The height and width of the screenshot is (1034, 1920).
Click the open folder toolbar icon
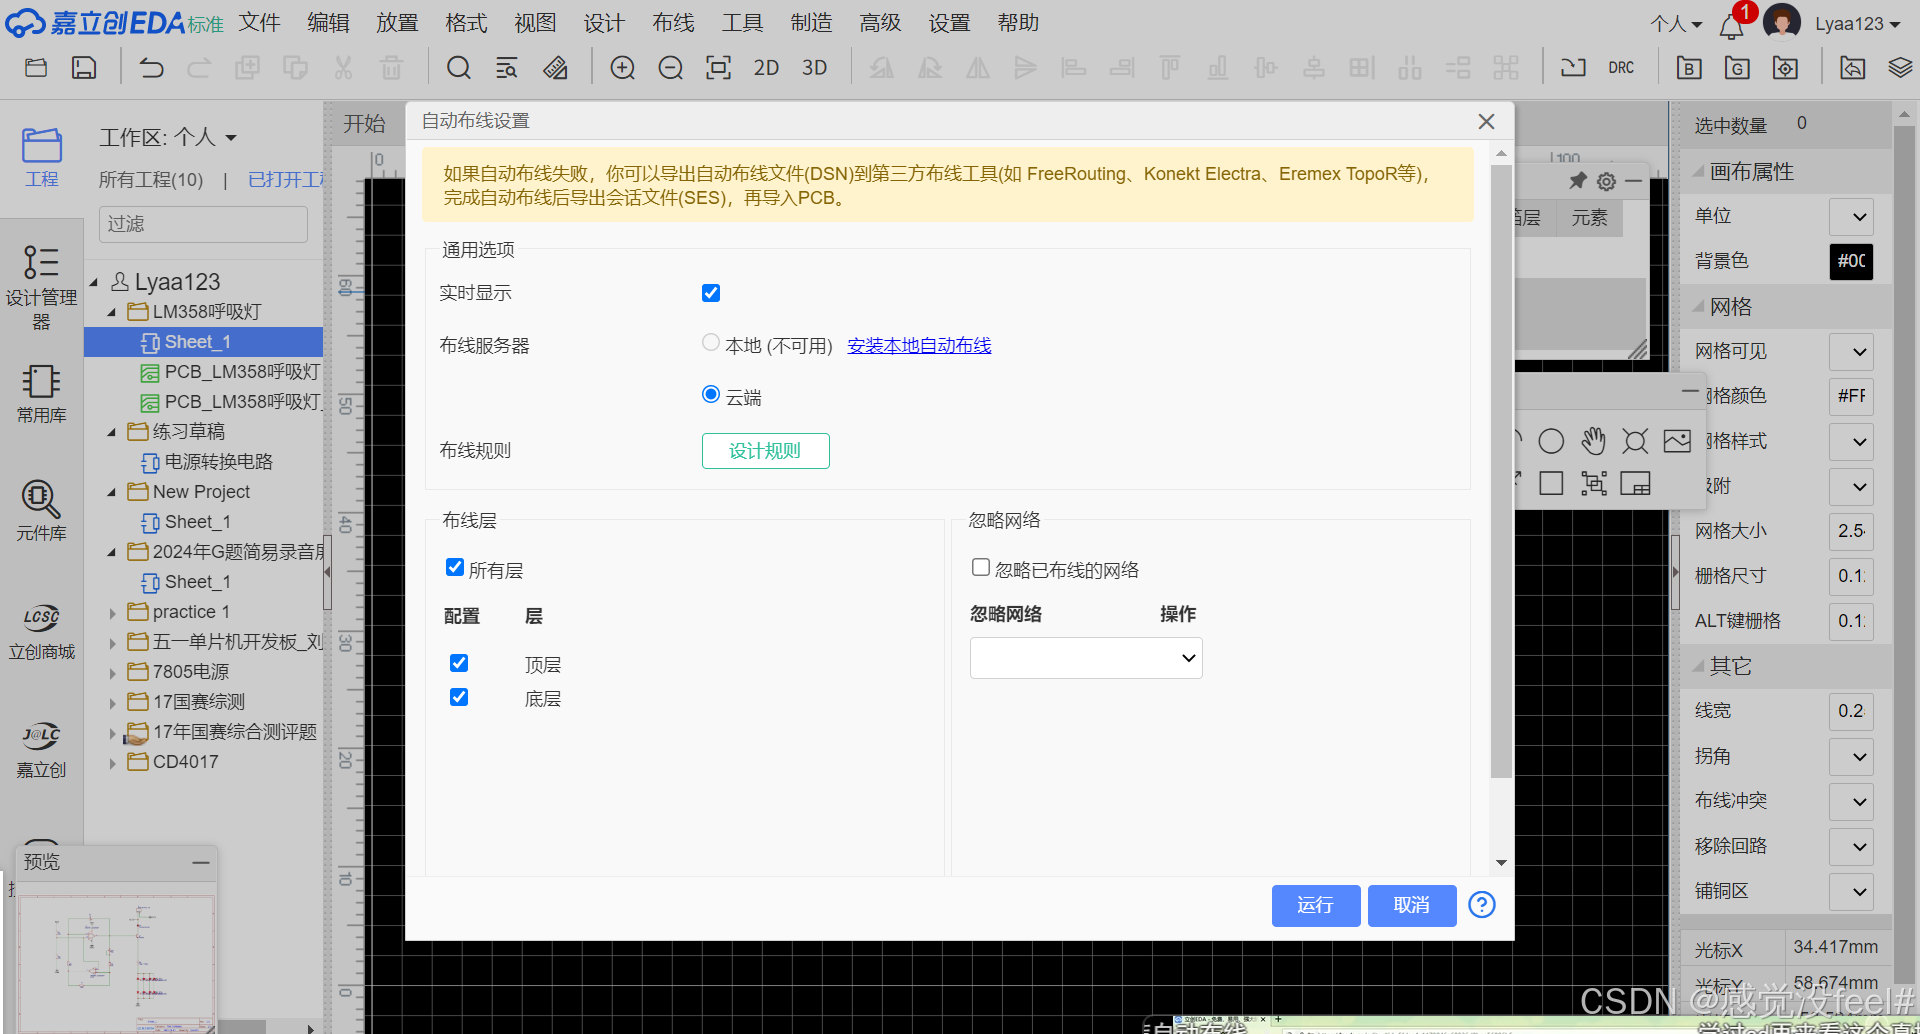[36, 68]
